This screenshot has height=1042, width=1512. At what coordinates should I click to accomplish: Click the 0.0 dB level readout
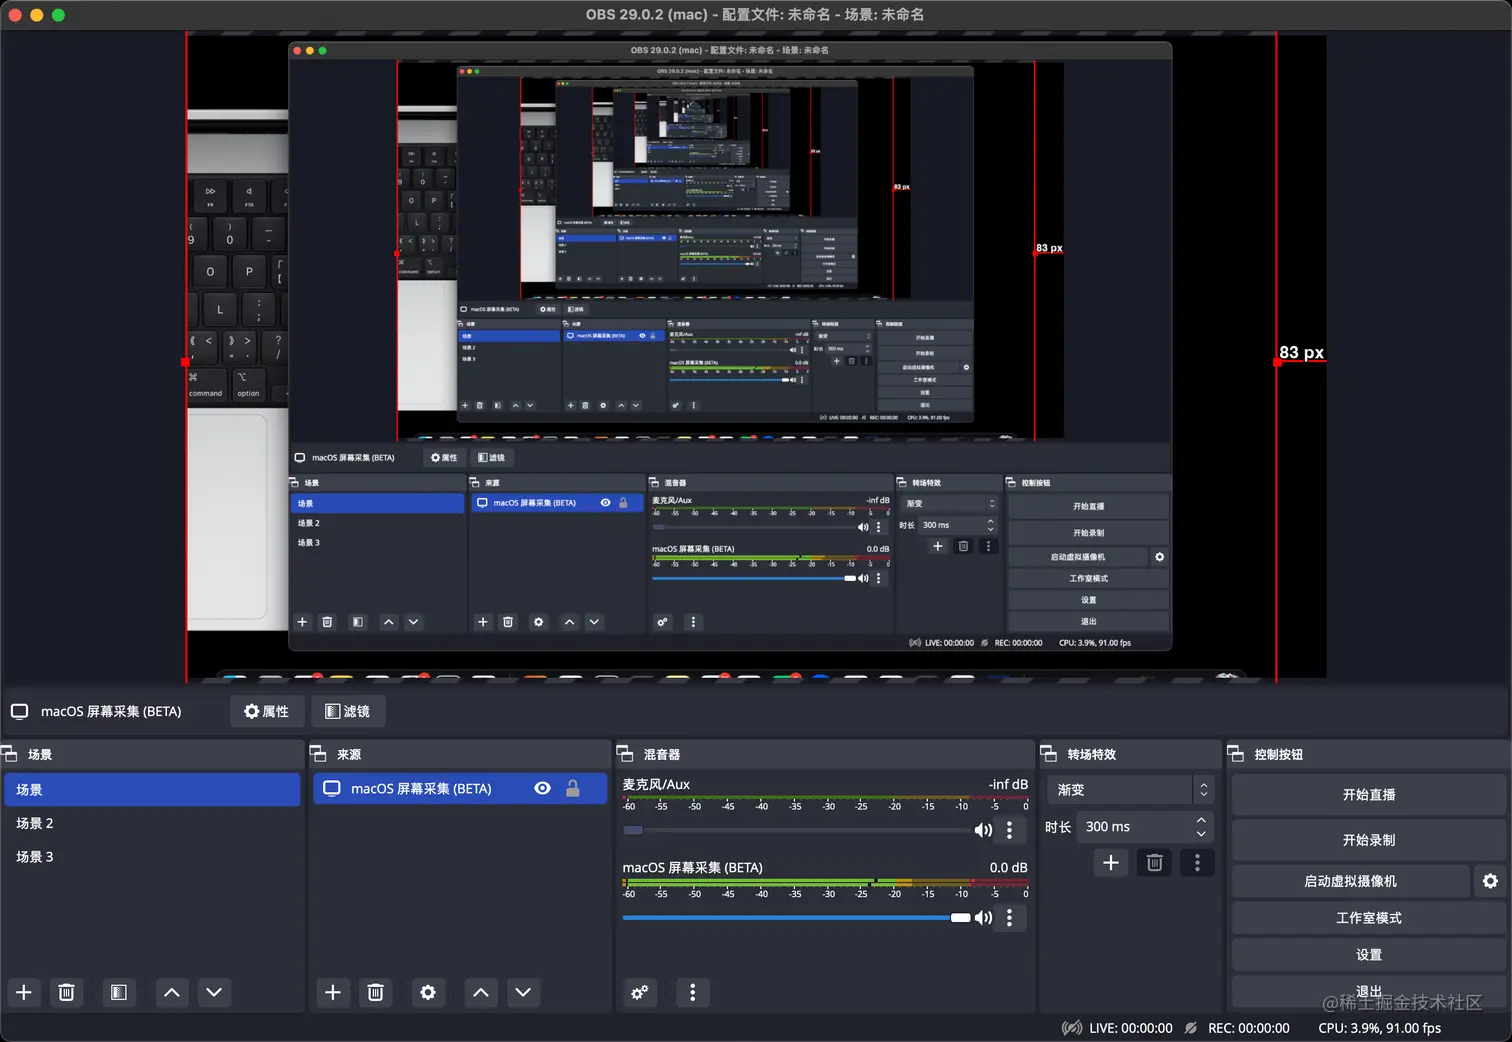pyautogui.click(x=1008, y=867)
